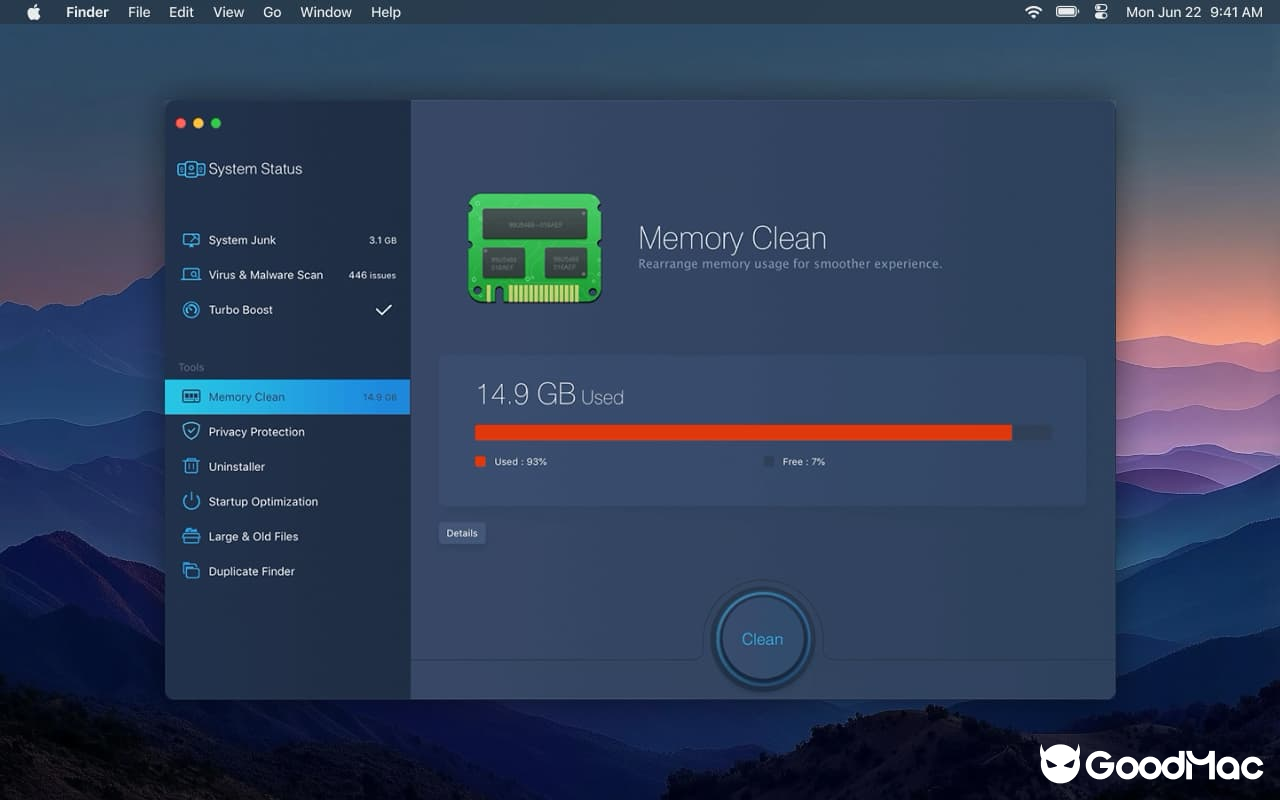Screen dimensions: 1280x800
Task: Open the Finder menu
Action: coord(87,12)
